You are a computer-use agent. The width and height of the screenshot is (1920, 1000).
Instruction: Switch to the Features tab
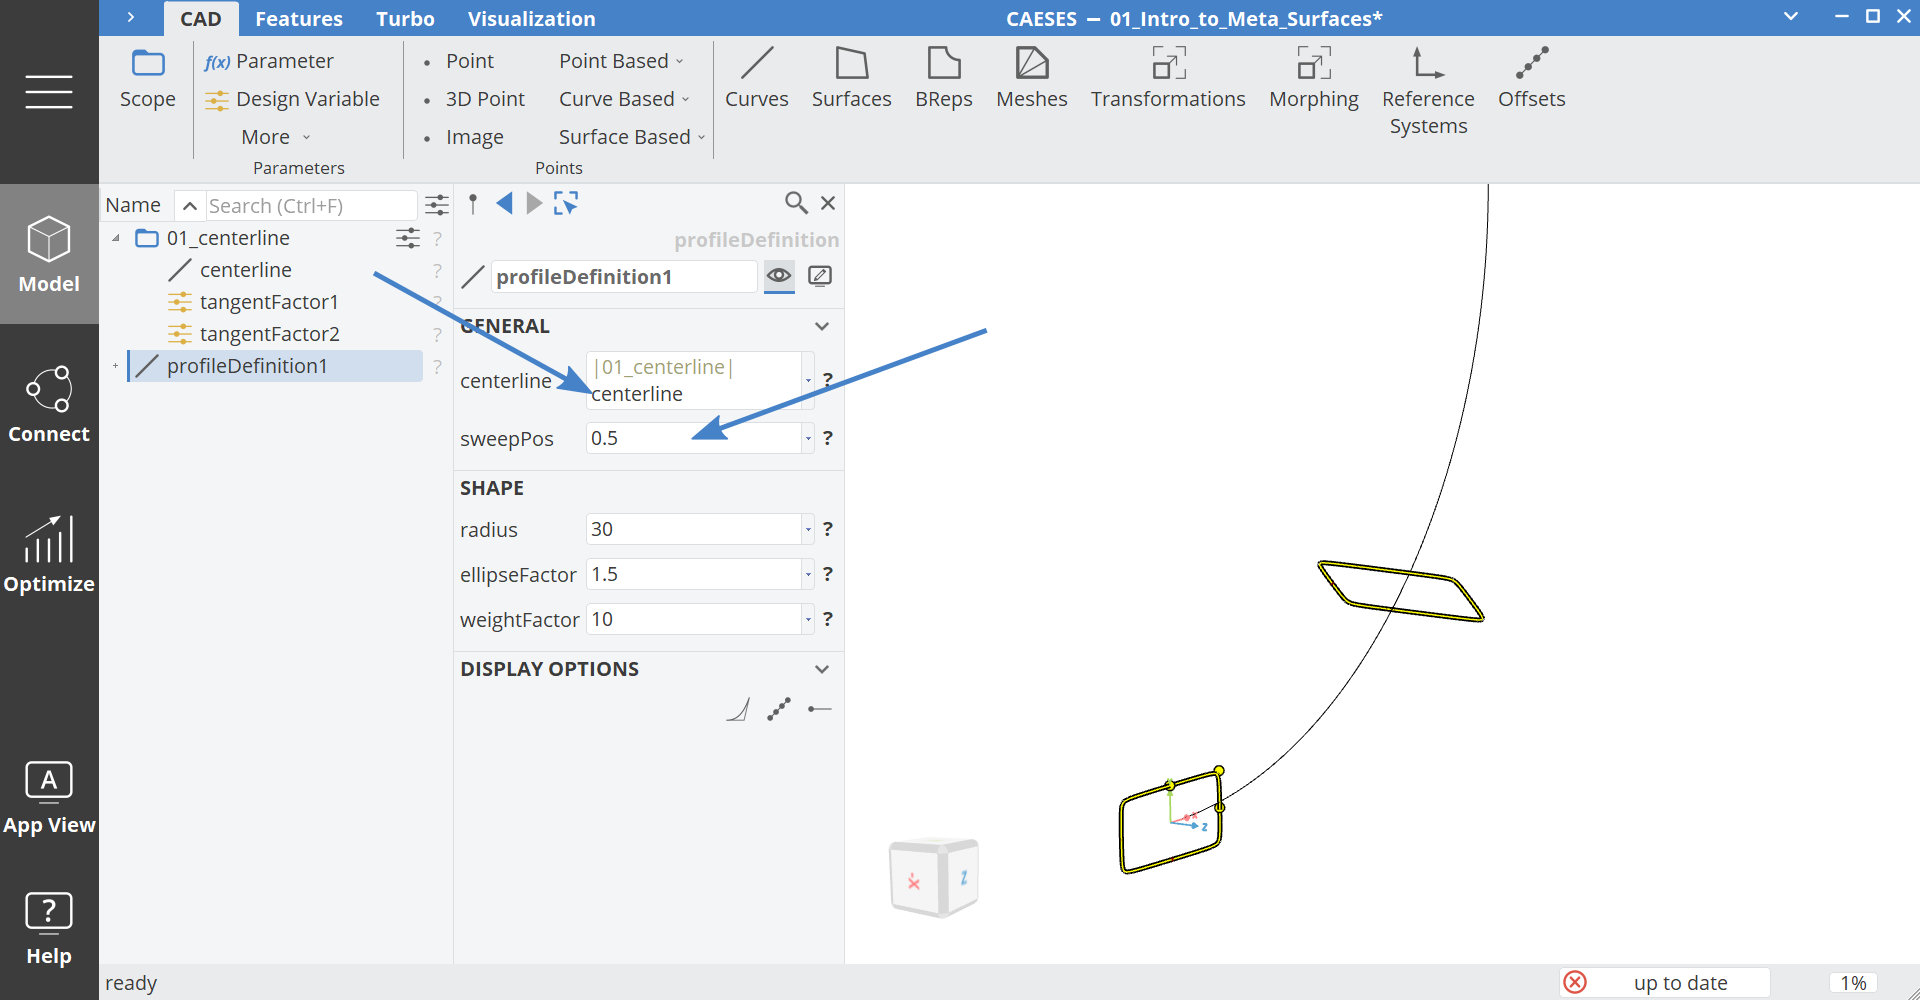(299, 18)
